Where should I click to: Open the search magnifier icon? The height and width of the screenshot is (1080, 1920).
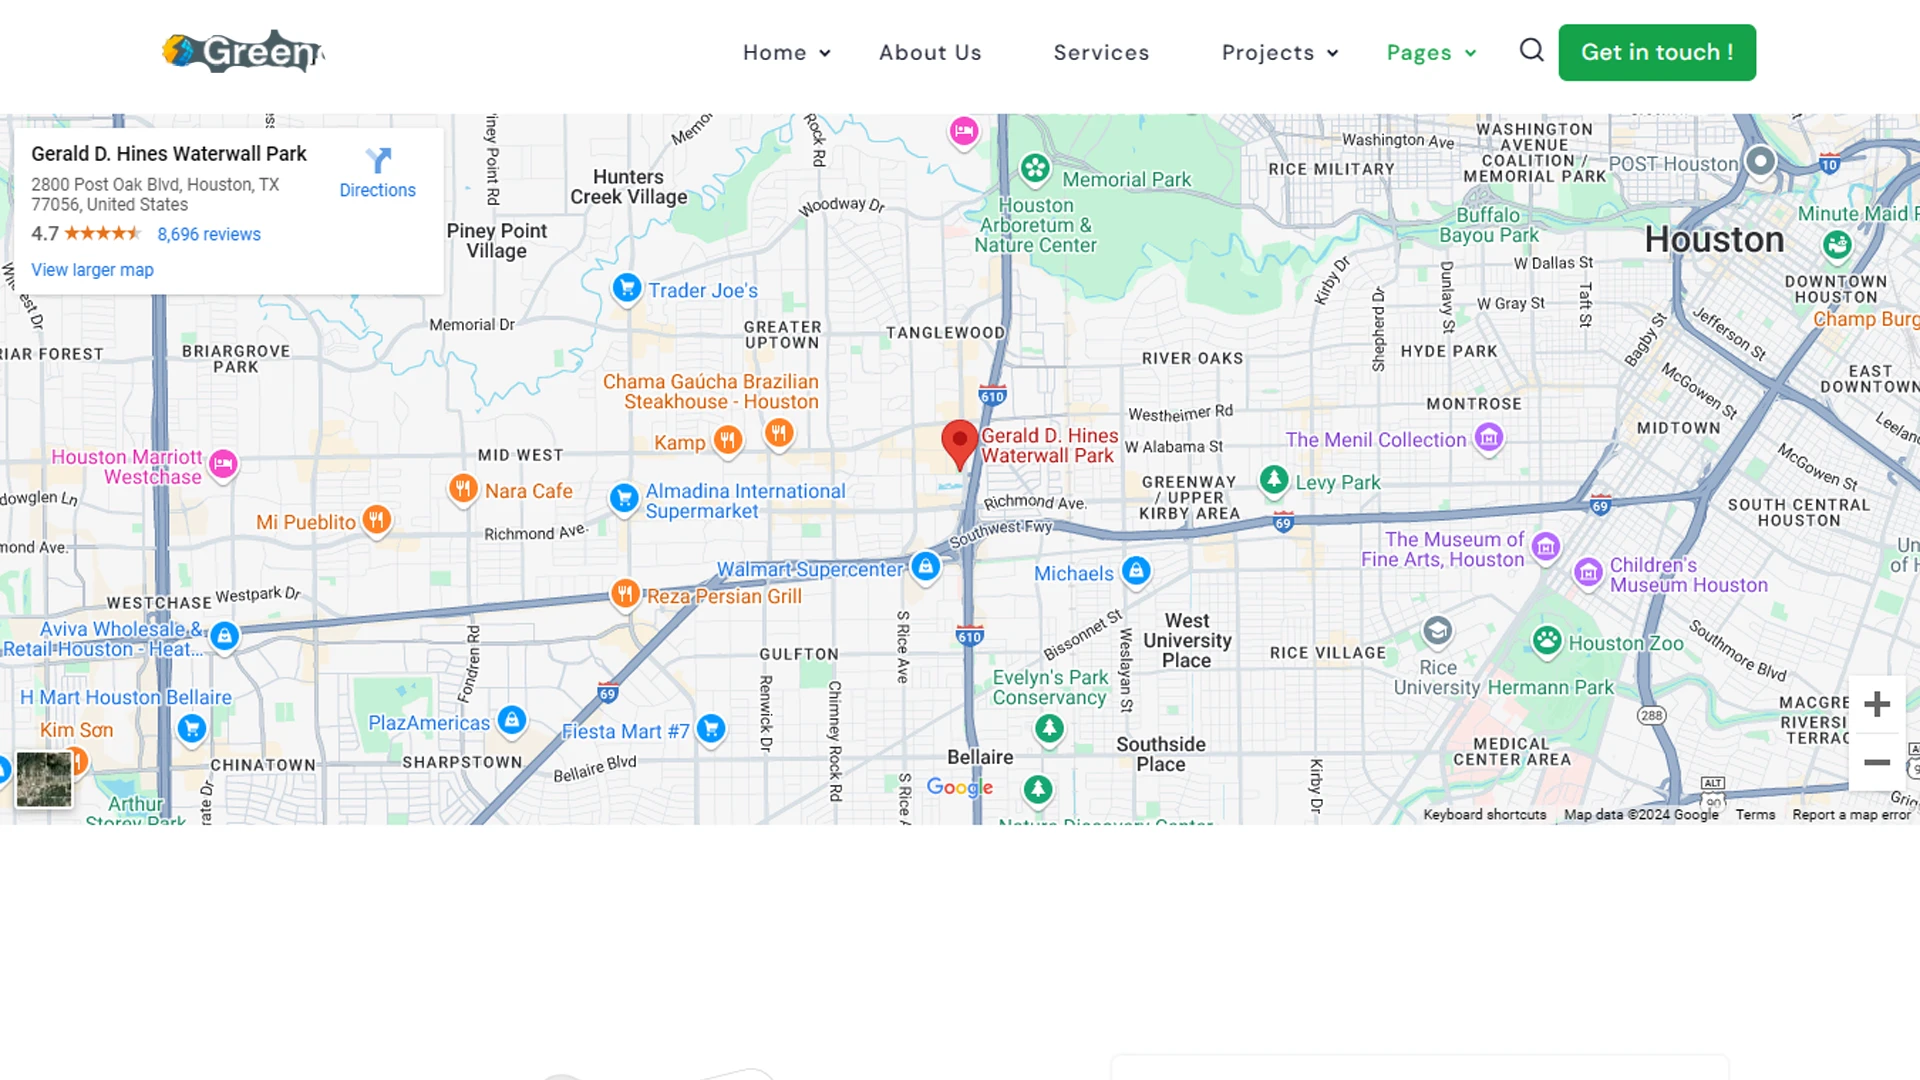coord(1531,51)
